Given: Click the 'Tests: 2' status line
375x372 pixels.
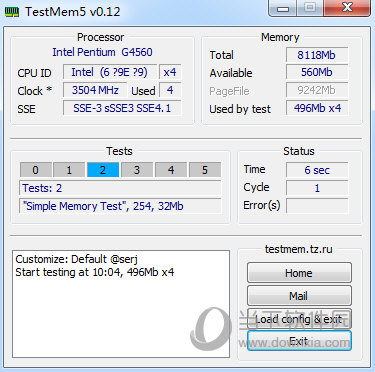Looking at the screenshot, I should pyautogui.click(x=120, y=188).
